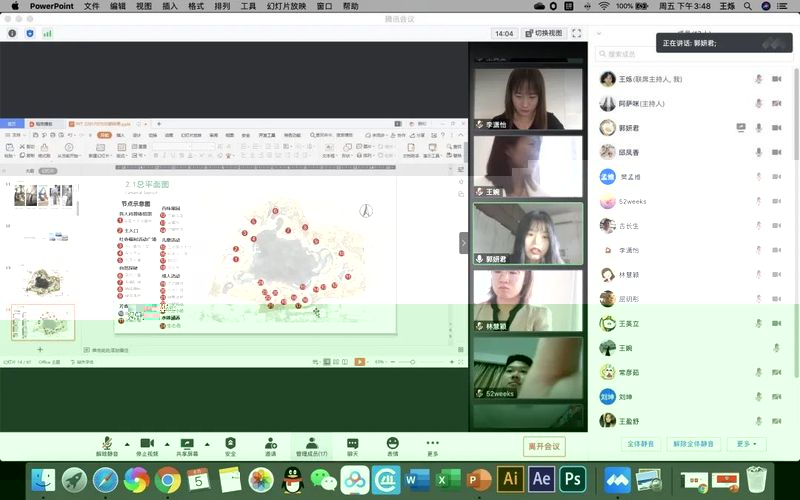Image resolution: width=800 pixels, height=500 pixels.
Task: Collapse video strip with side arrow
Action: [x=463, y=243]
